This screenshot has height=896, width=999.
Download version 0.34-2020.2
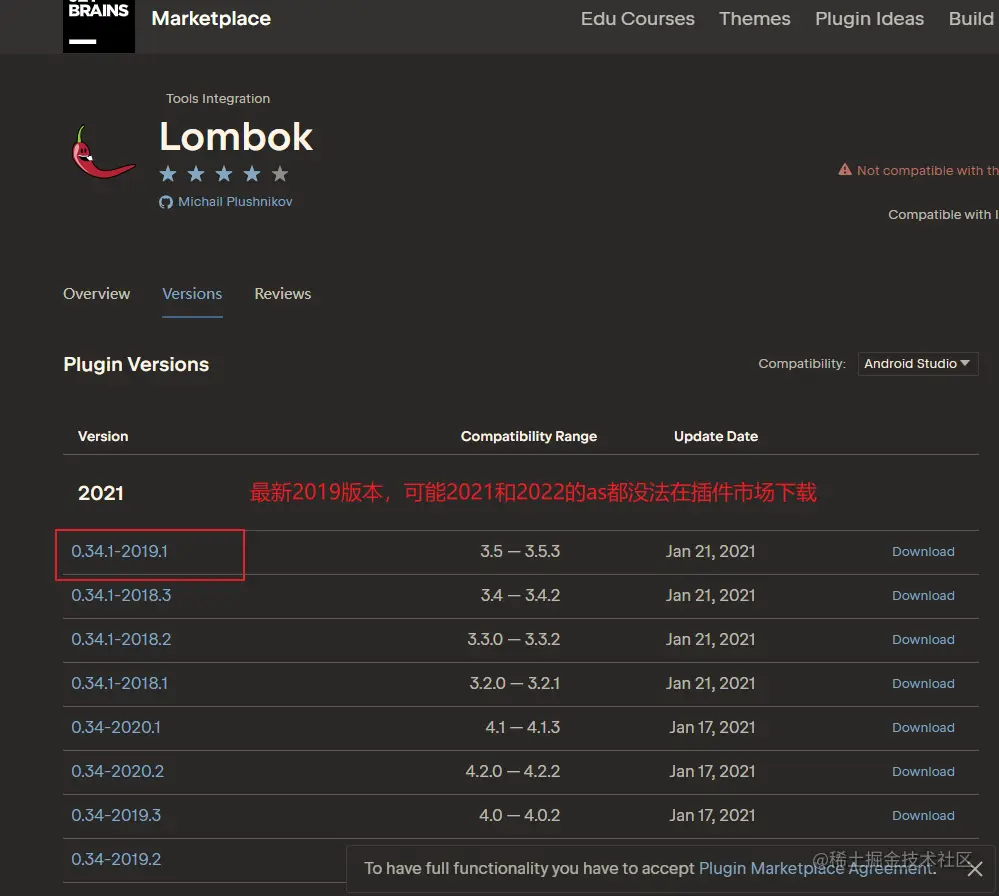coord(923,772)
